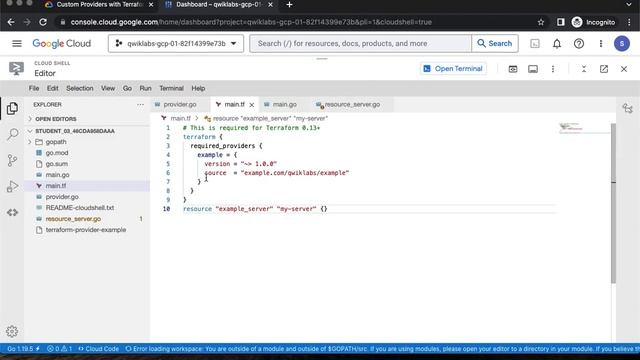This screenshot has width=640, height=360.
Task: Open the Run menu
Action: point(145,88)
